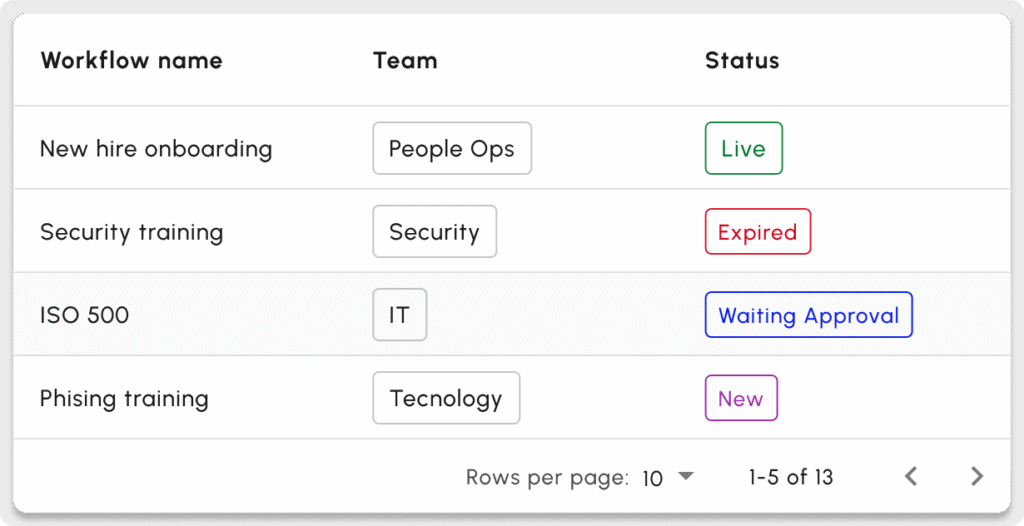Click the rows per page value 10

pos(653,478)
